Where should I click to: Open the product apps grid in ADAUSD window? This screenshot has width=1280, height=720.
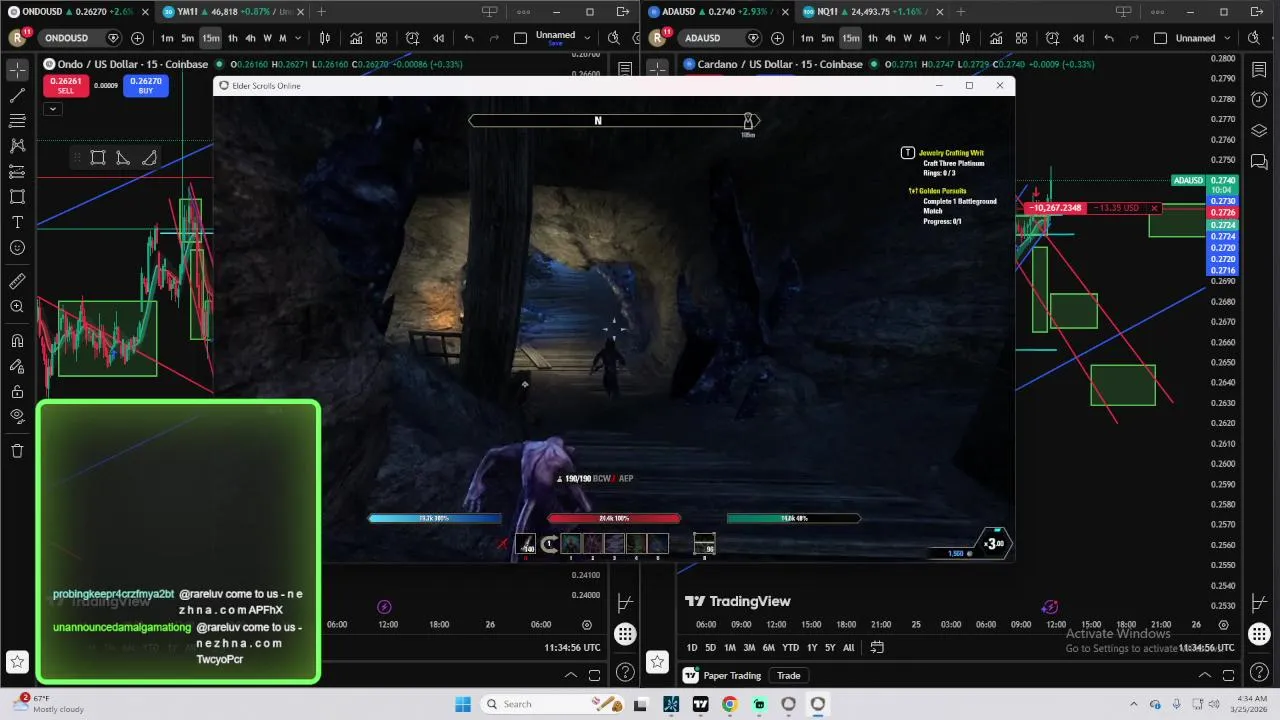pos(1259,634)
